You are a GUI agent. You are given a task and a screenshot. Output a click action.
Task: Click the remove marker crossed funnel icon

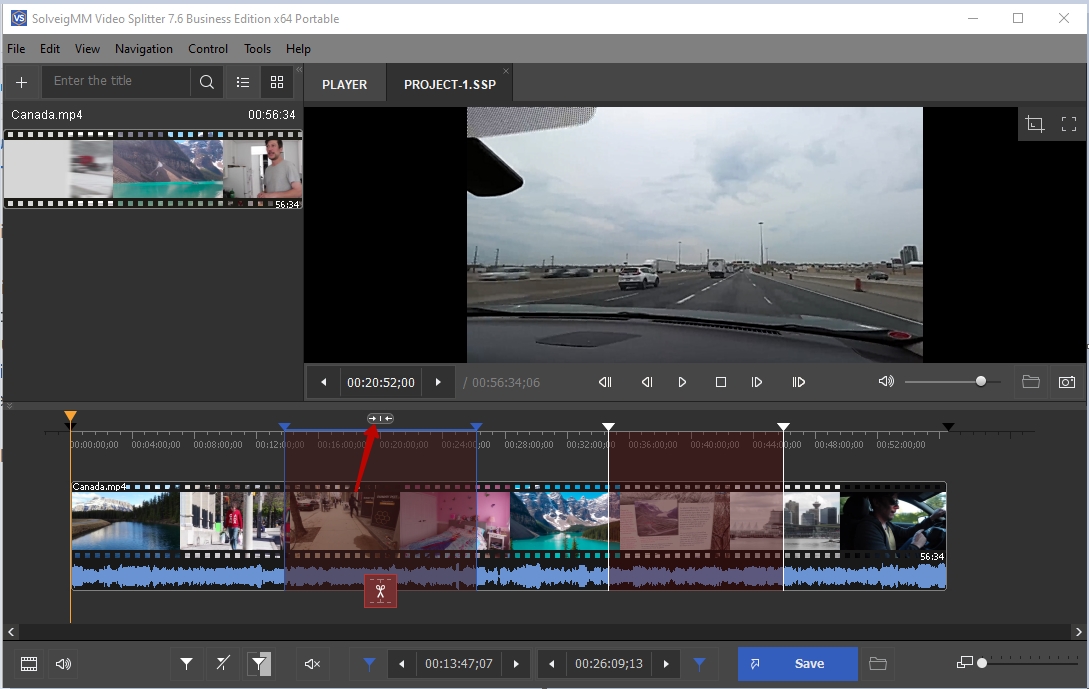point(222,663)
